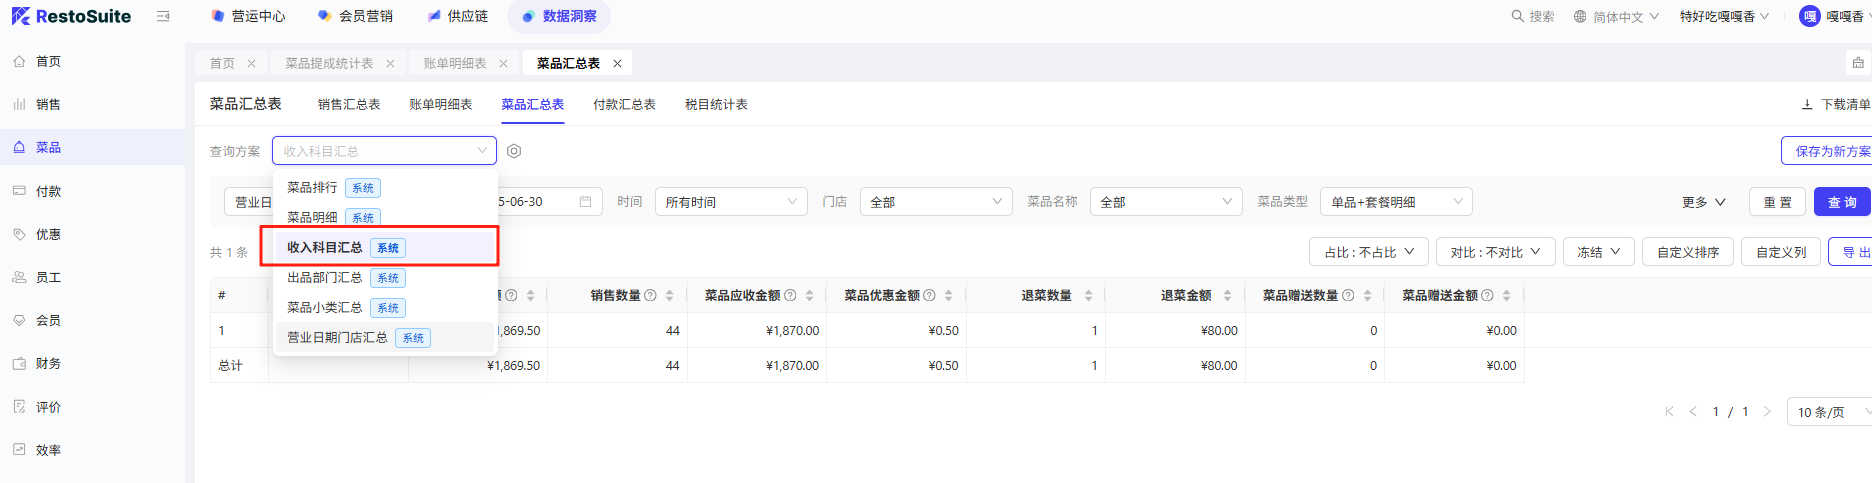
Task: Switch to 付款汇总表 tab
Action: 624,105
